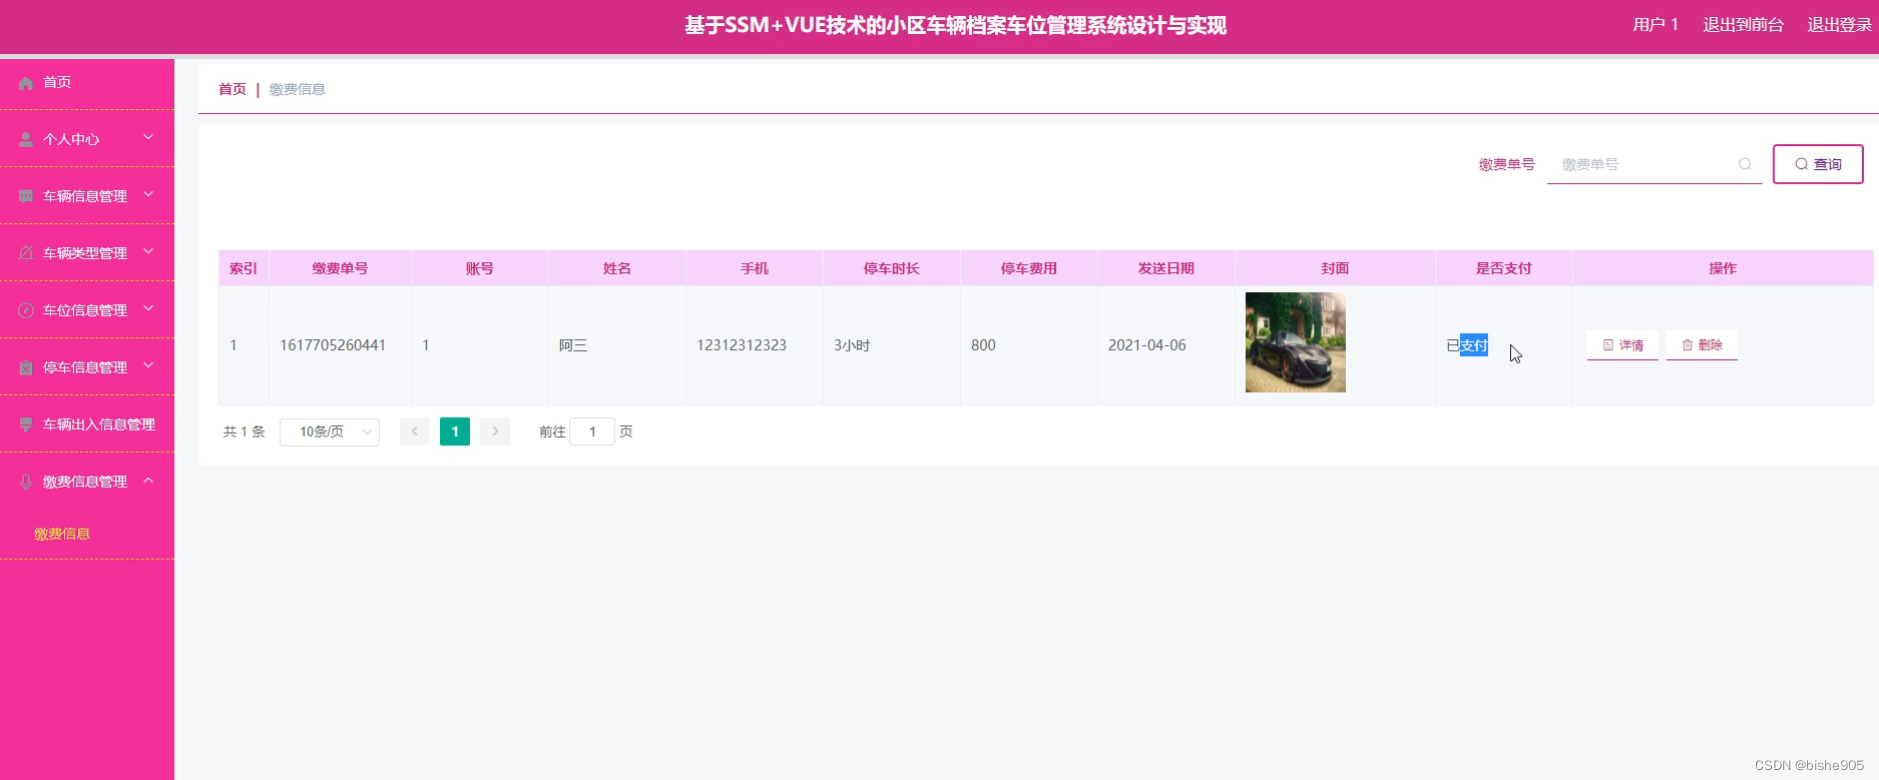The width and height of the screenshot is (1879, 780).
Task: Go to the next page arrow
Action: [x=495, y=432]
